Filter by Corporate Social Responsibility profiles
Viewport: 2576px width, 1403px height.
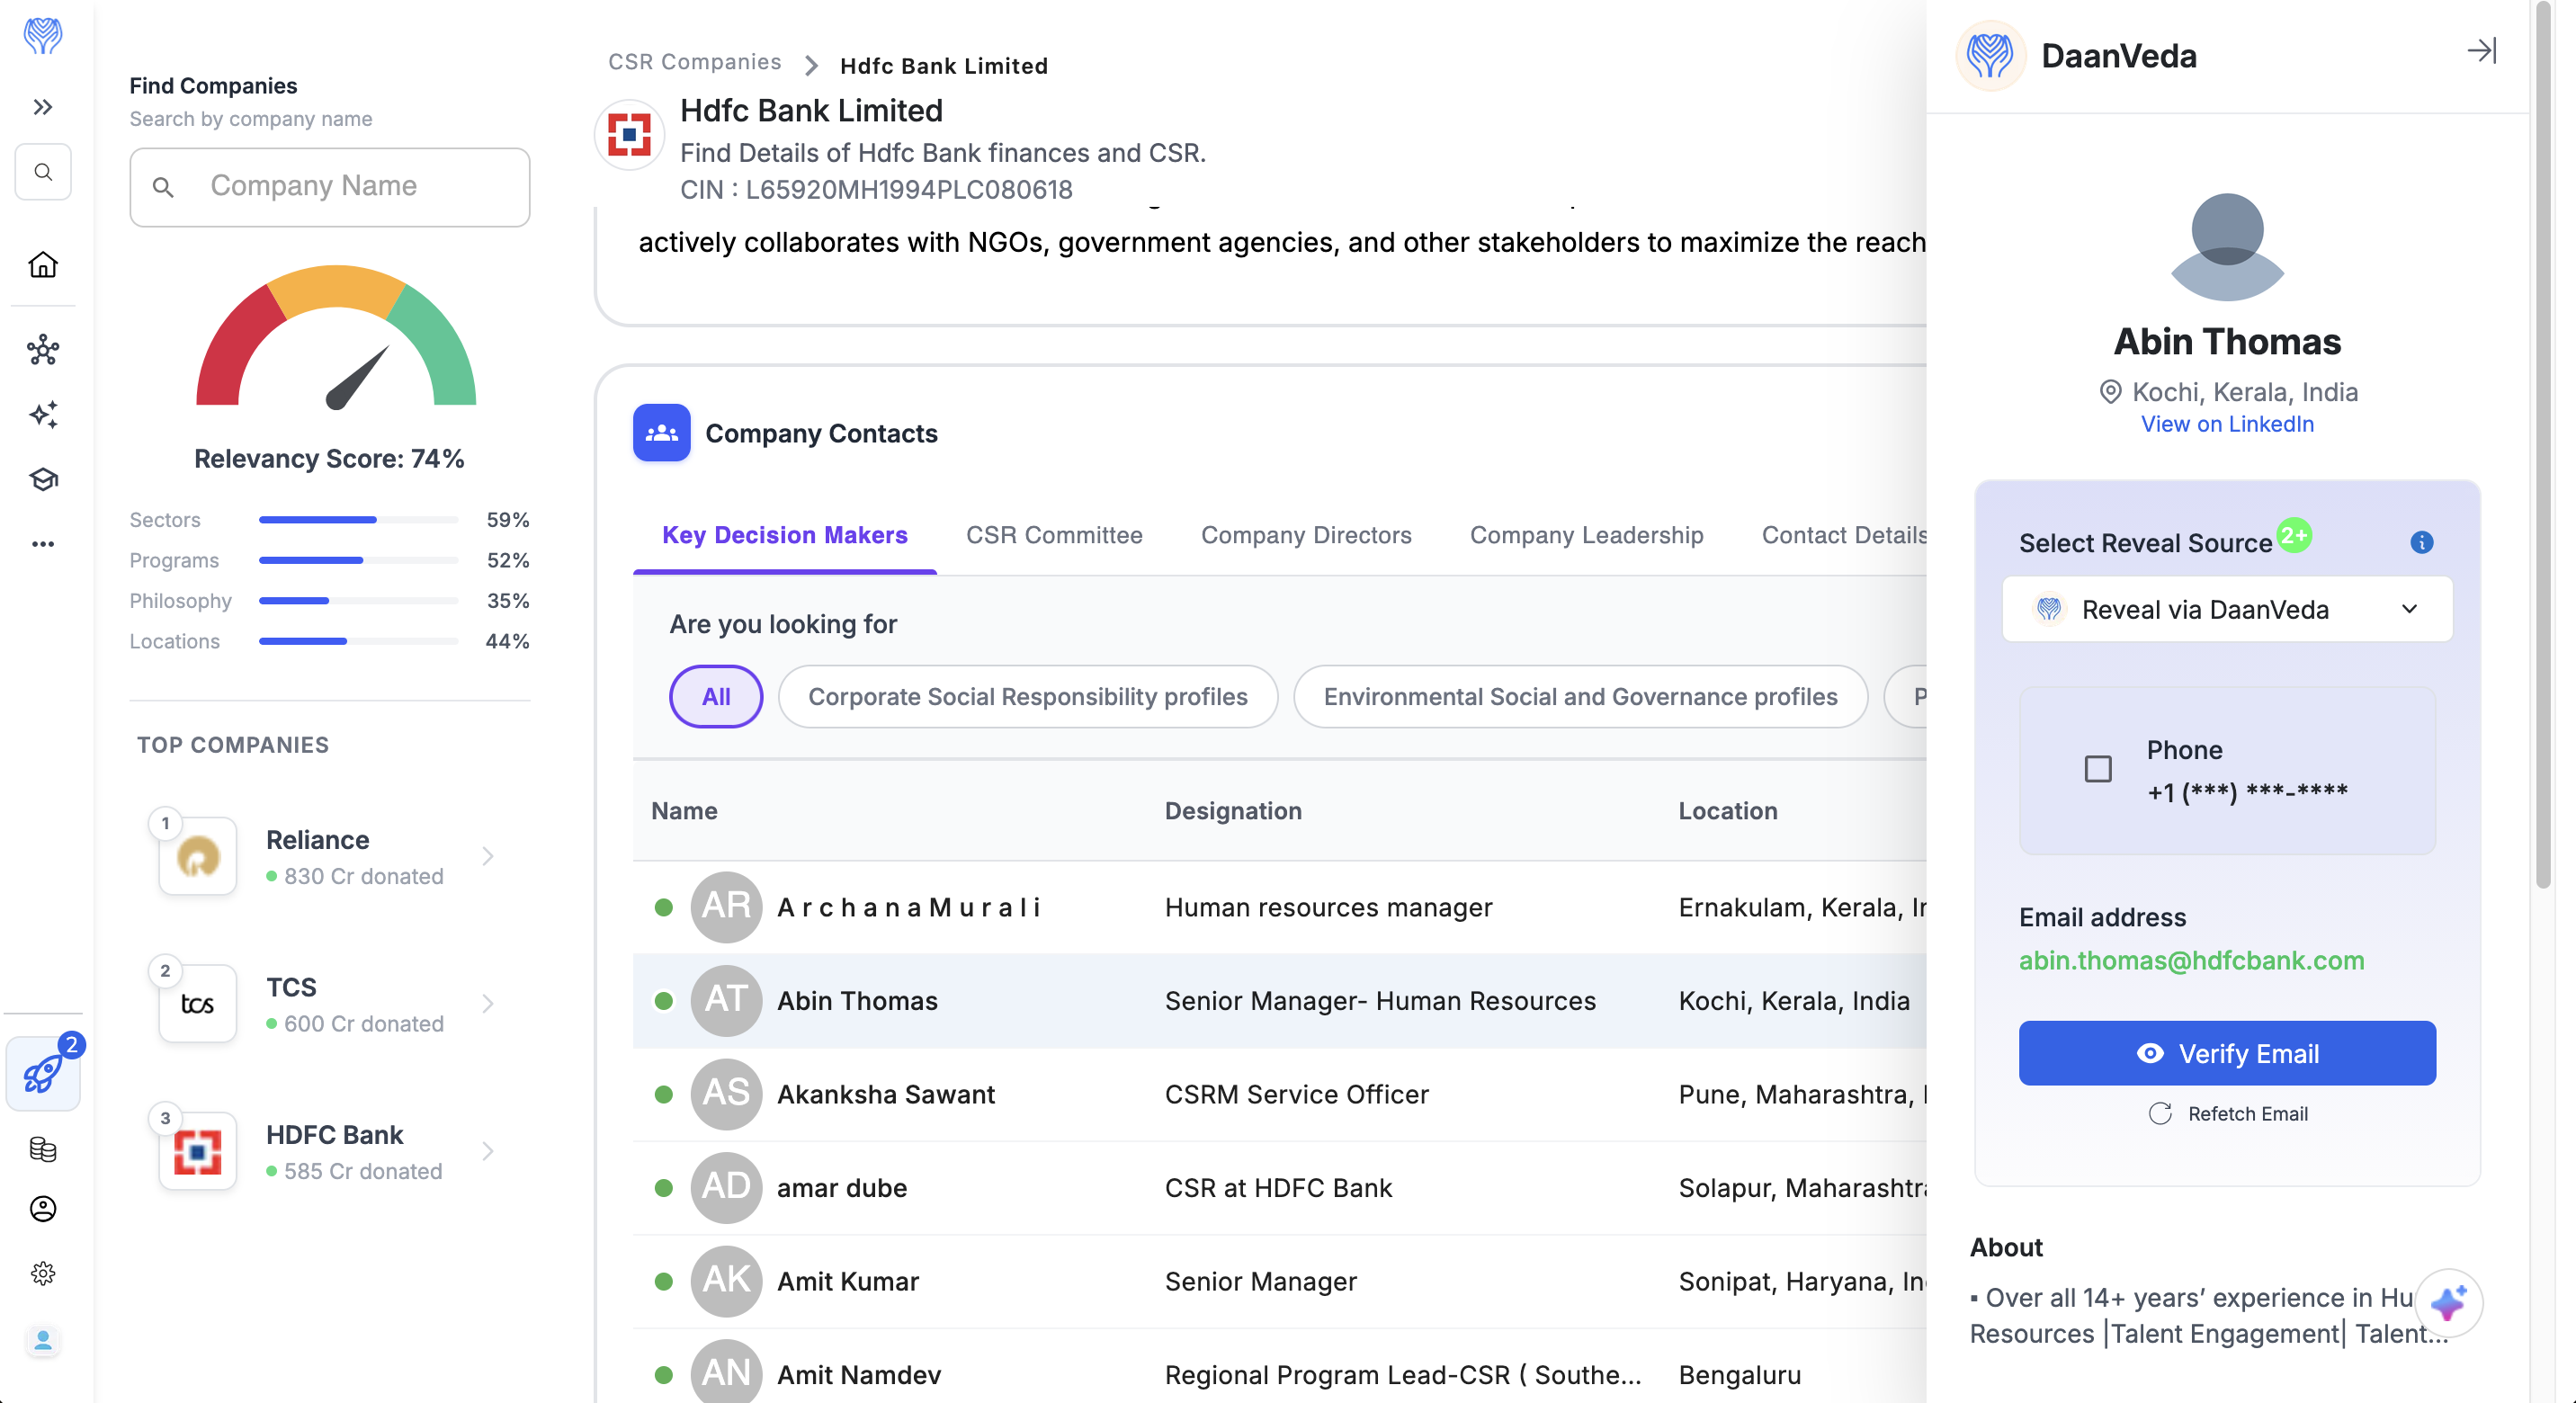[x=1028, y=696]
